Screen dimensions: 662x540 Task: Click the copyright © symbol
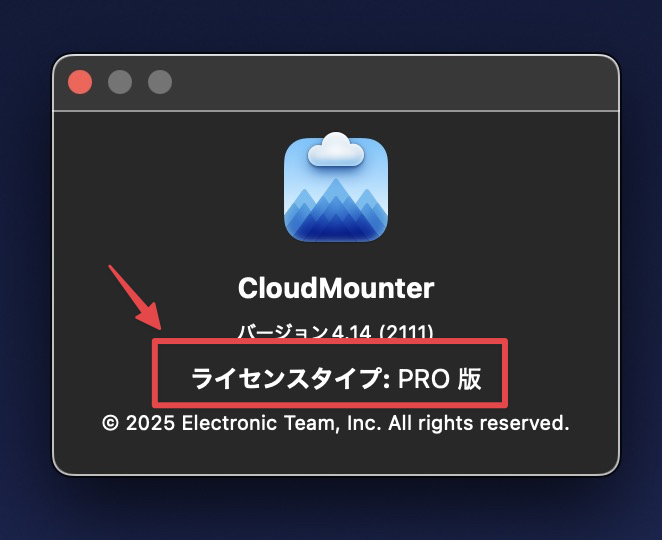[110, 423]
